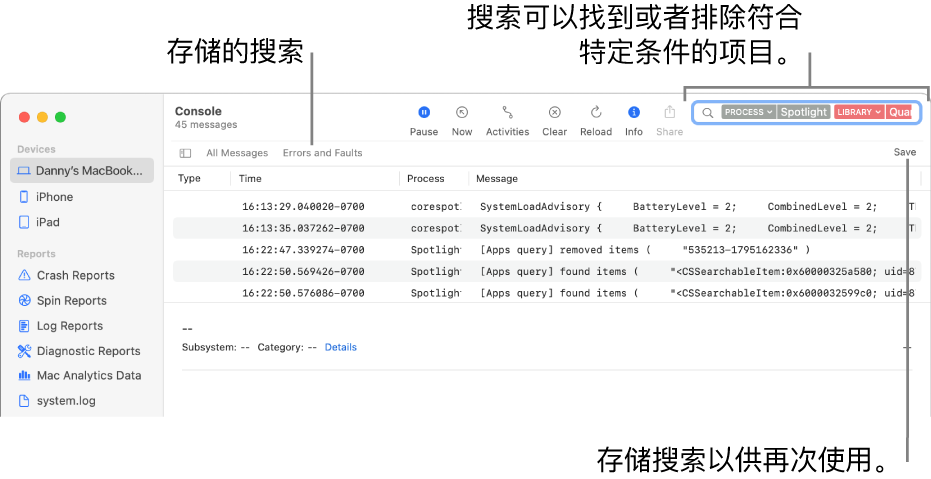Click the Message column header
The height and width of the screenshot is (479, 931).
[x=497, y=178]
